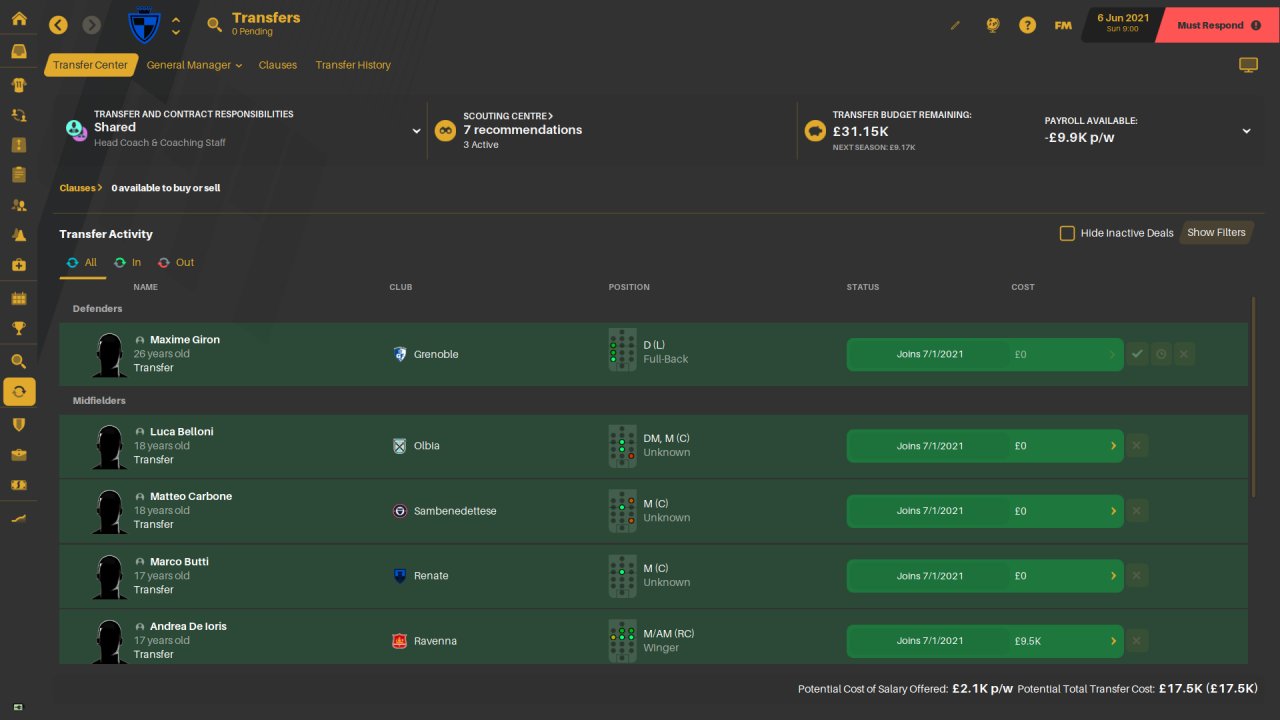Click the clock delay icon for Maxime Giron
The image size is (1280, 720).
pyautogui.click(x=1161, y=354)
